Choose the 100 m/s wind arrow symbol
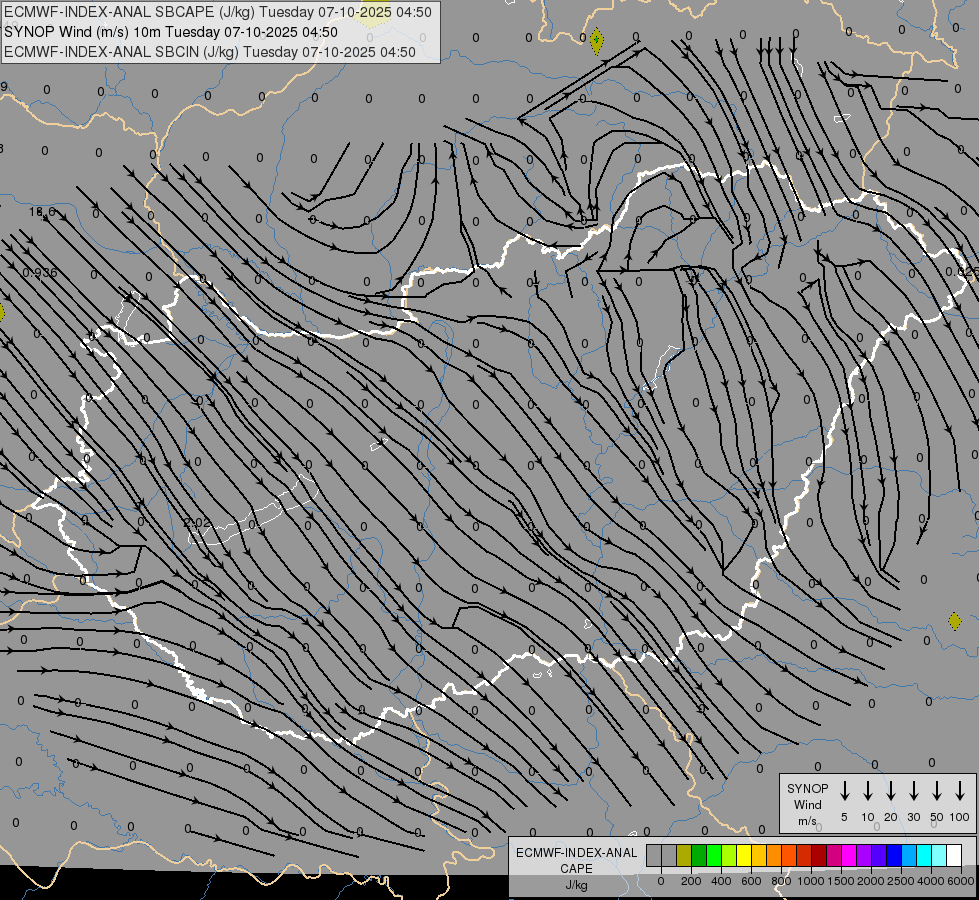This screenshot has width=979, height=900. (960, 791)
